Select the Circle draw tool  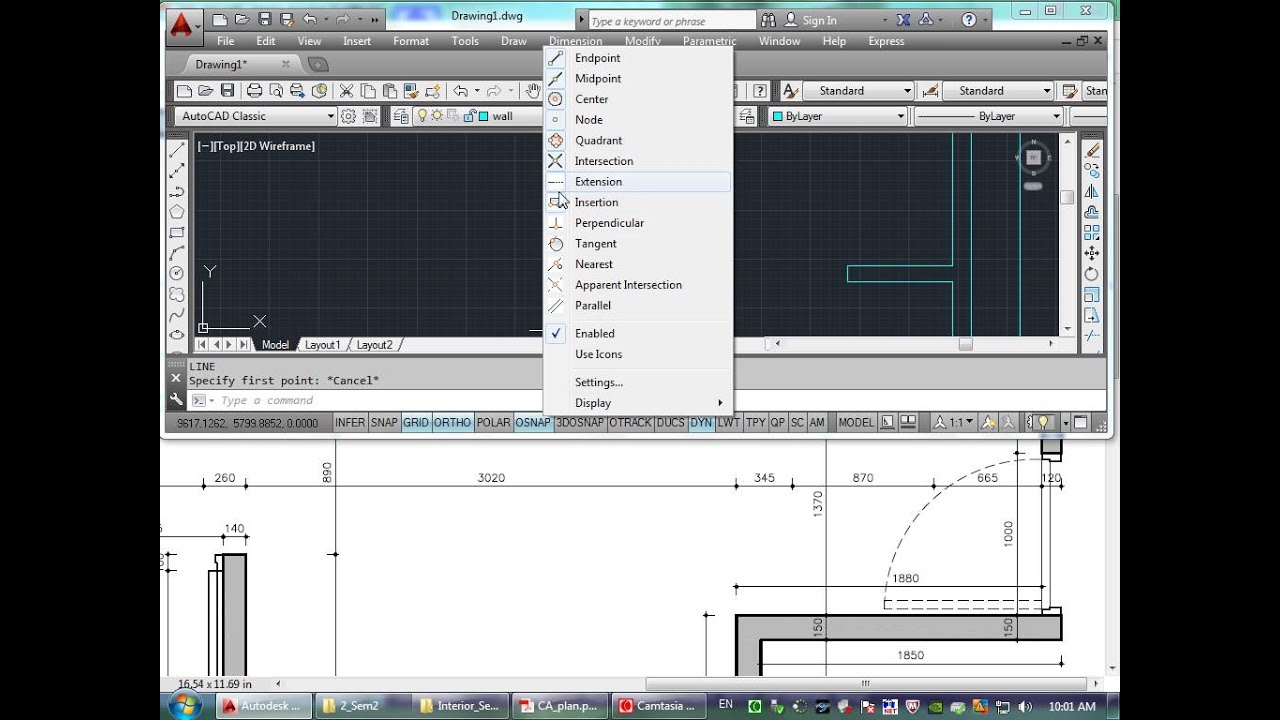click(177, 273)
